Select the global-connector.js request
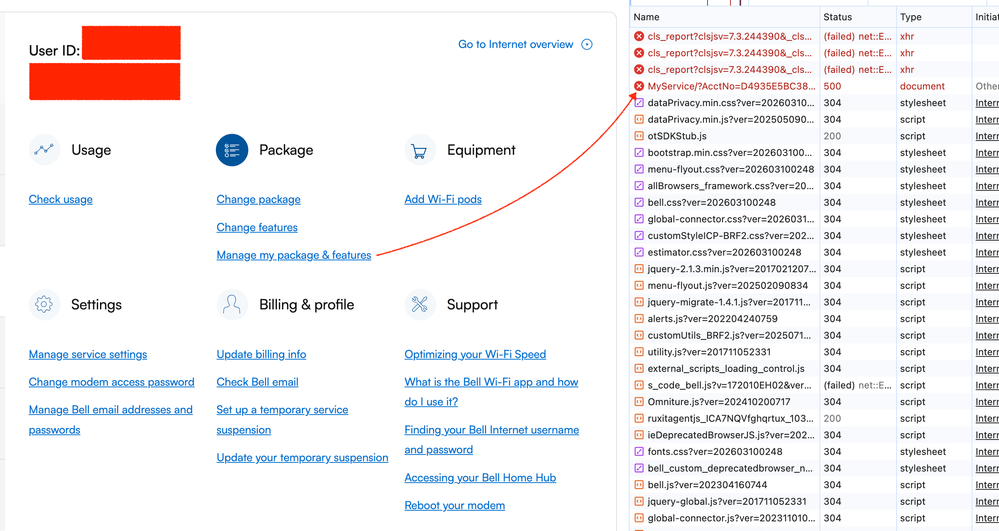 [814, 518]
